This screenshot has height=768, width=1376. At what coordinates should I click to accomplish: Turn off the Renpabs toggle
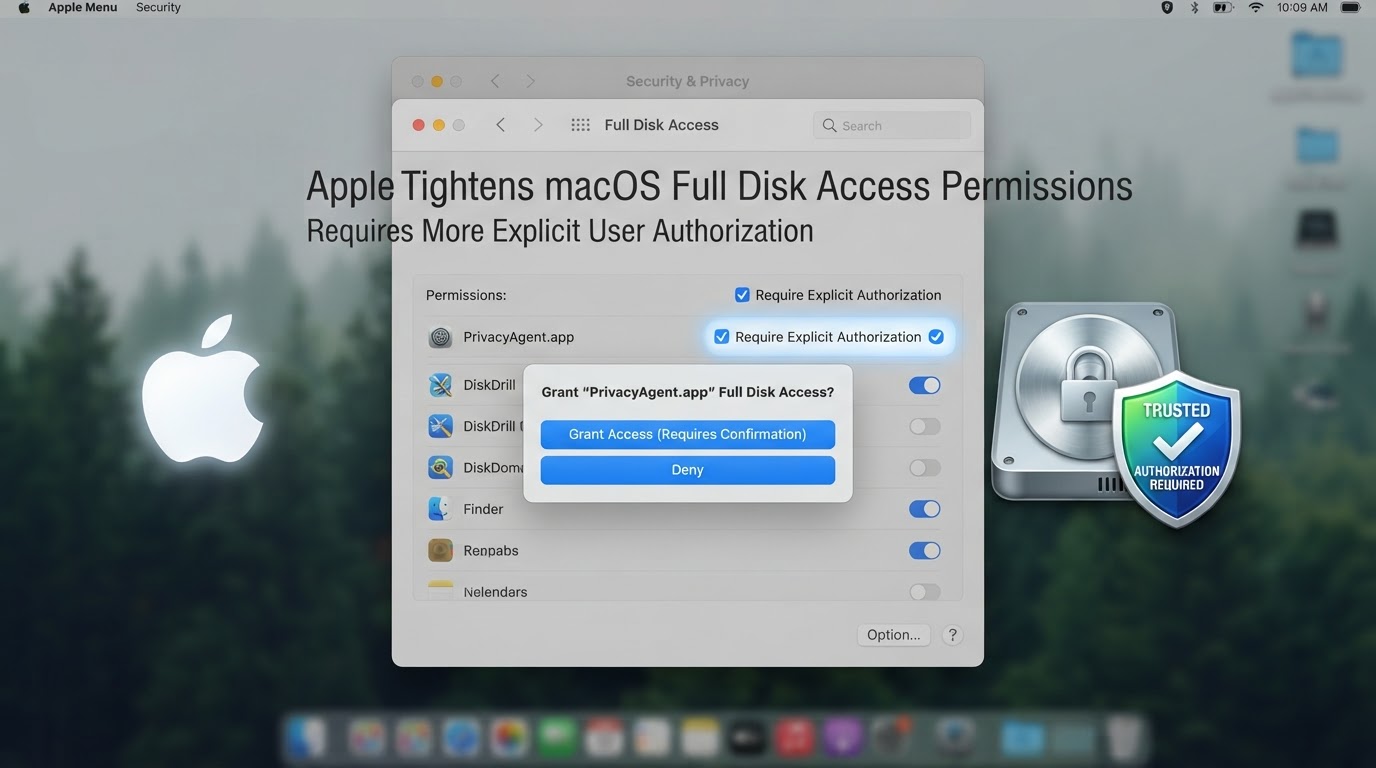(x=925, y=550)
